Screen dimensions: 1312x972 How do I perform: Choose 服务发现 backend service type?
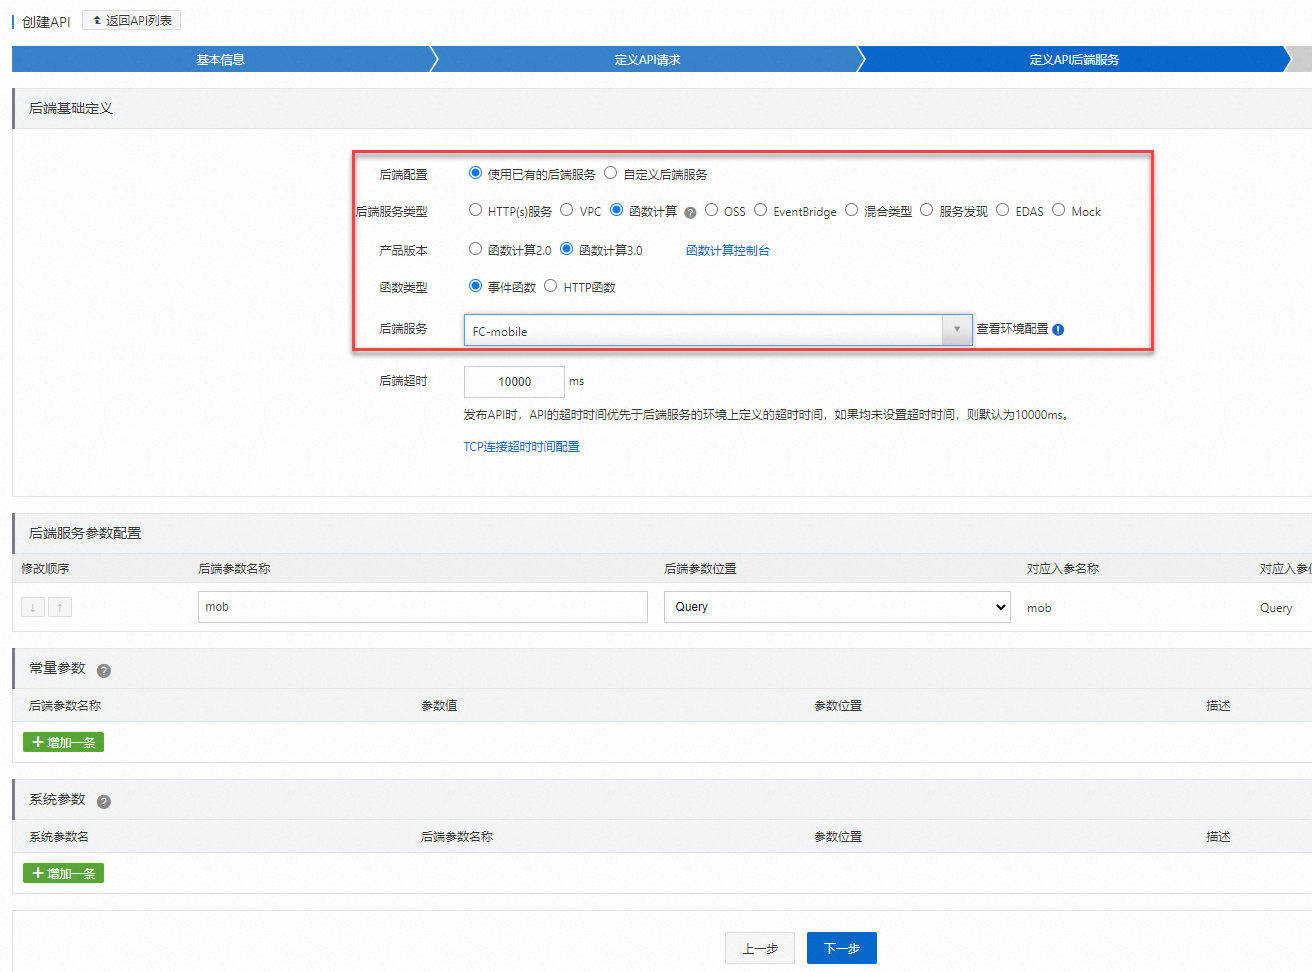[926, 210]
